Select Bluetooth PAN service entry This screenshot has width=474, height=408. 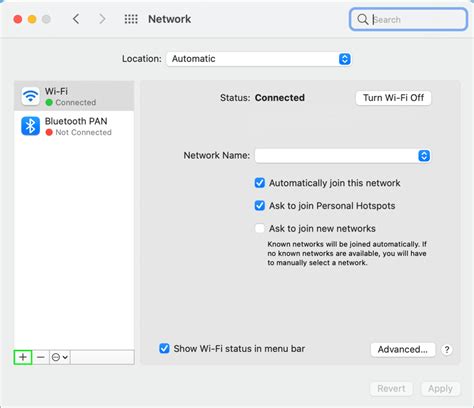pyautogui.click(x=74, y=126)
